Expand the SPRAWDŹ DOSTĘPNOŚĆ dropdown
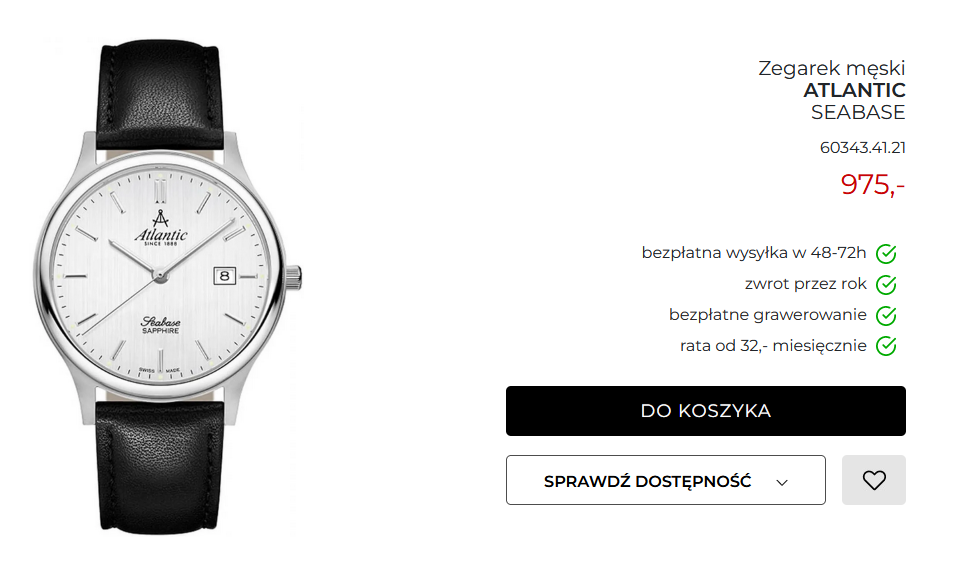The image size is (956, 570). pyautogui.click(x=665, y=480)
